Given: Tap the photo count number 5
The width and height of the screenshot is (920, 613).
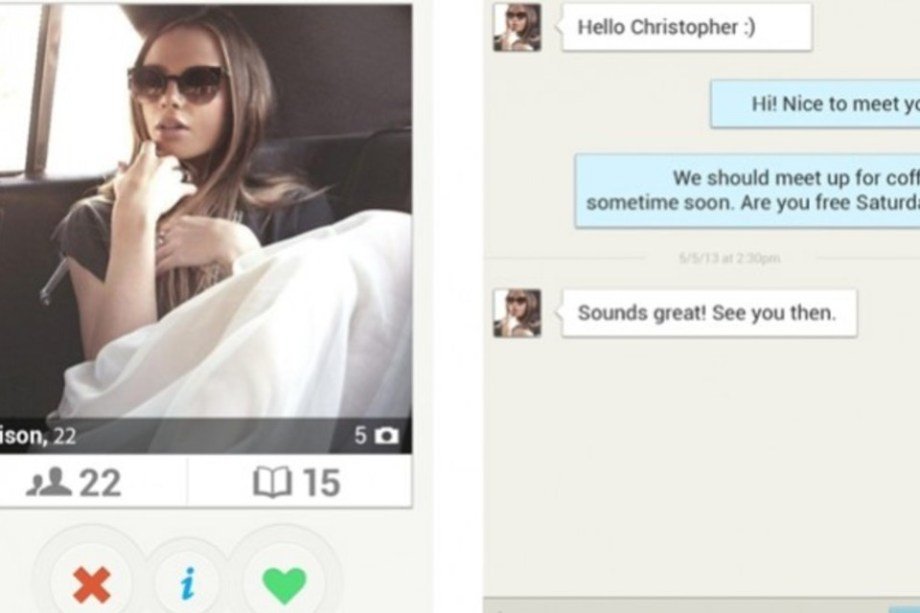Looking at the screenshot, I should pos(360,436).
